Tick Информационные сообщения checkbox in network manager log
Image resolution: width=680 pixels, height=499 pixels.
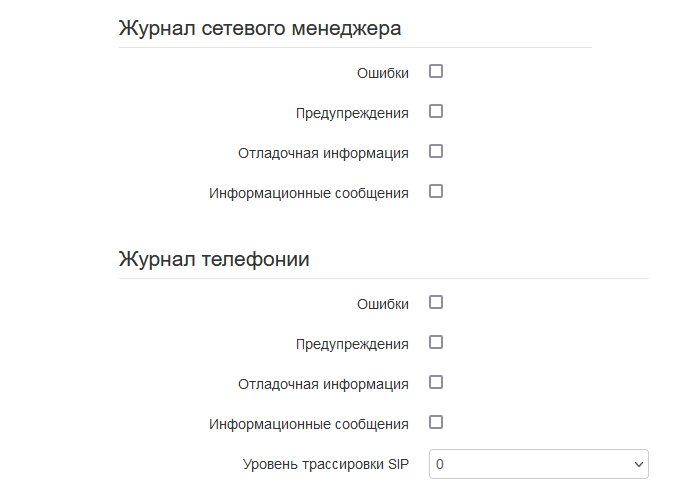436,192
